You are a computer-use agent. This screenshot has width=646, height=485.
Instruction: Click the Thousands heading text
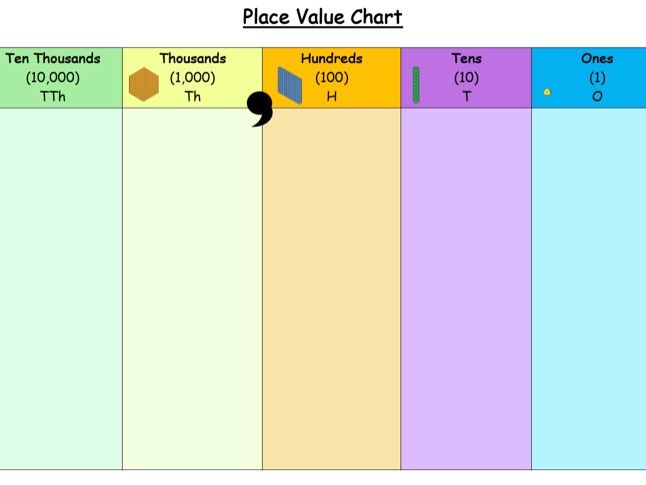pos(193,59)
